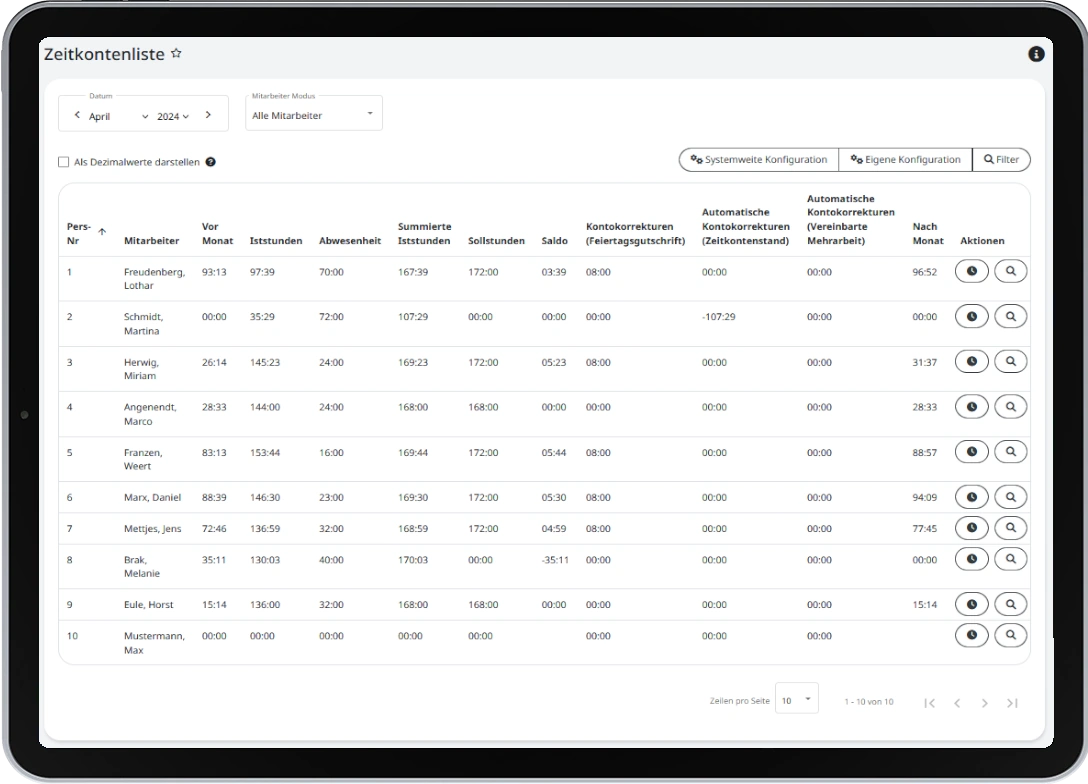Open the year dropdown showing 2024
This screenshot has width=1088, height=784.
click(x=172, y=116)
